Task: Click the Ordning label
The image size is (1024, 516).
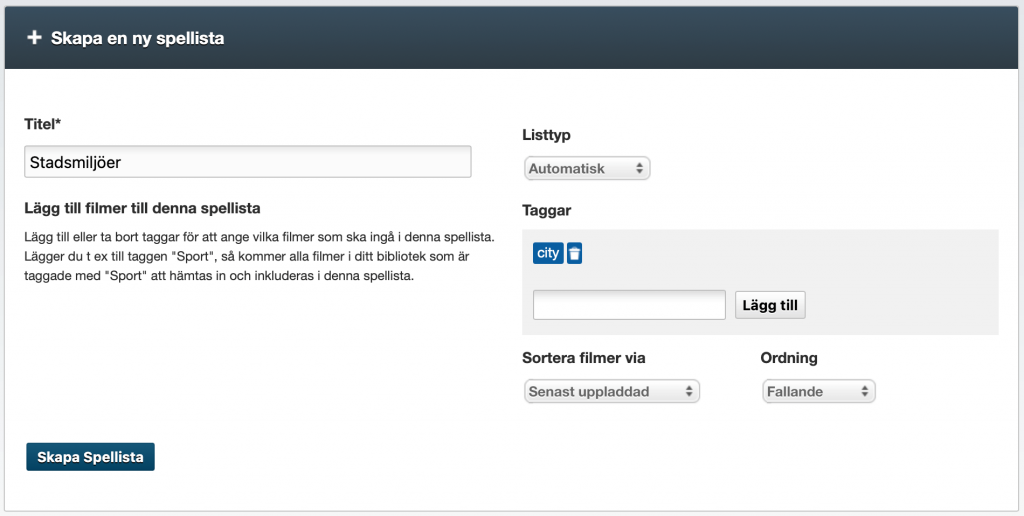Action: click(789, 358)
